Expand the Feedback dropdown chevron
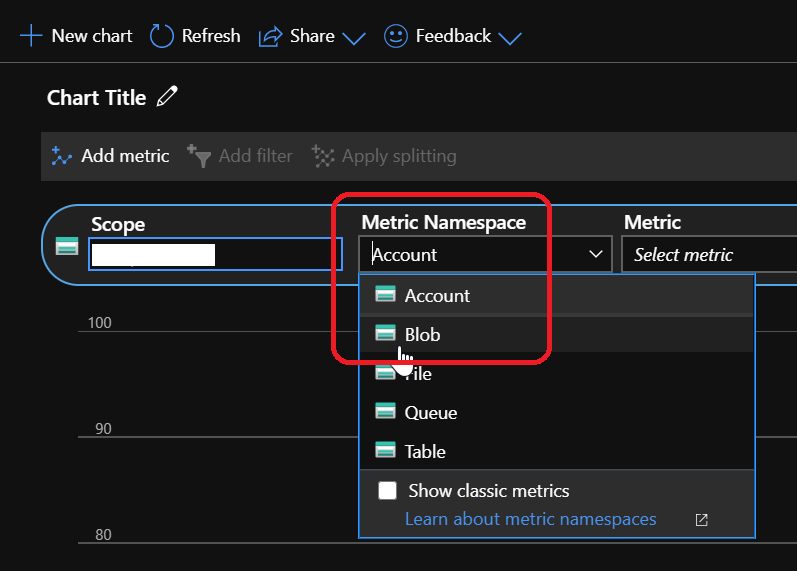797x571 pixels. [510, 38]
